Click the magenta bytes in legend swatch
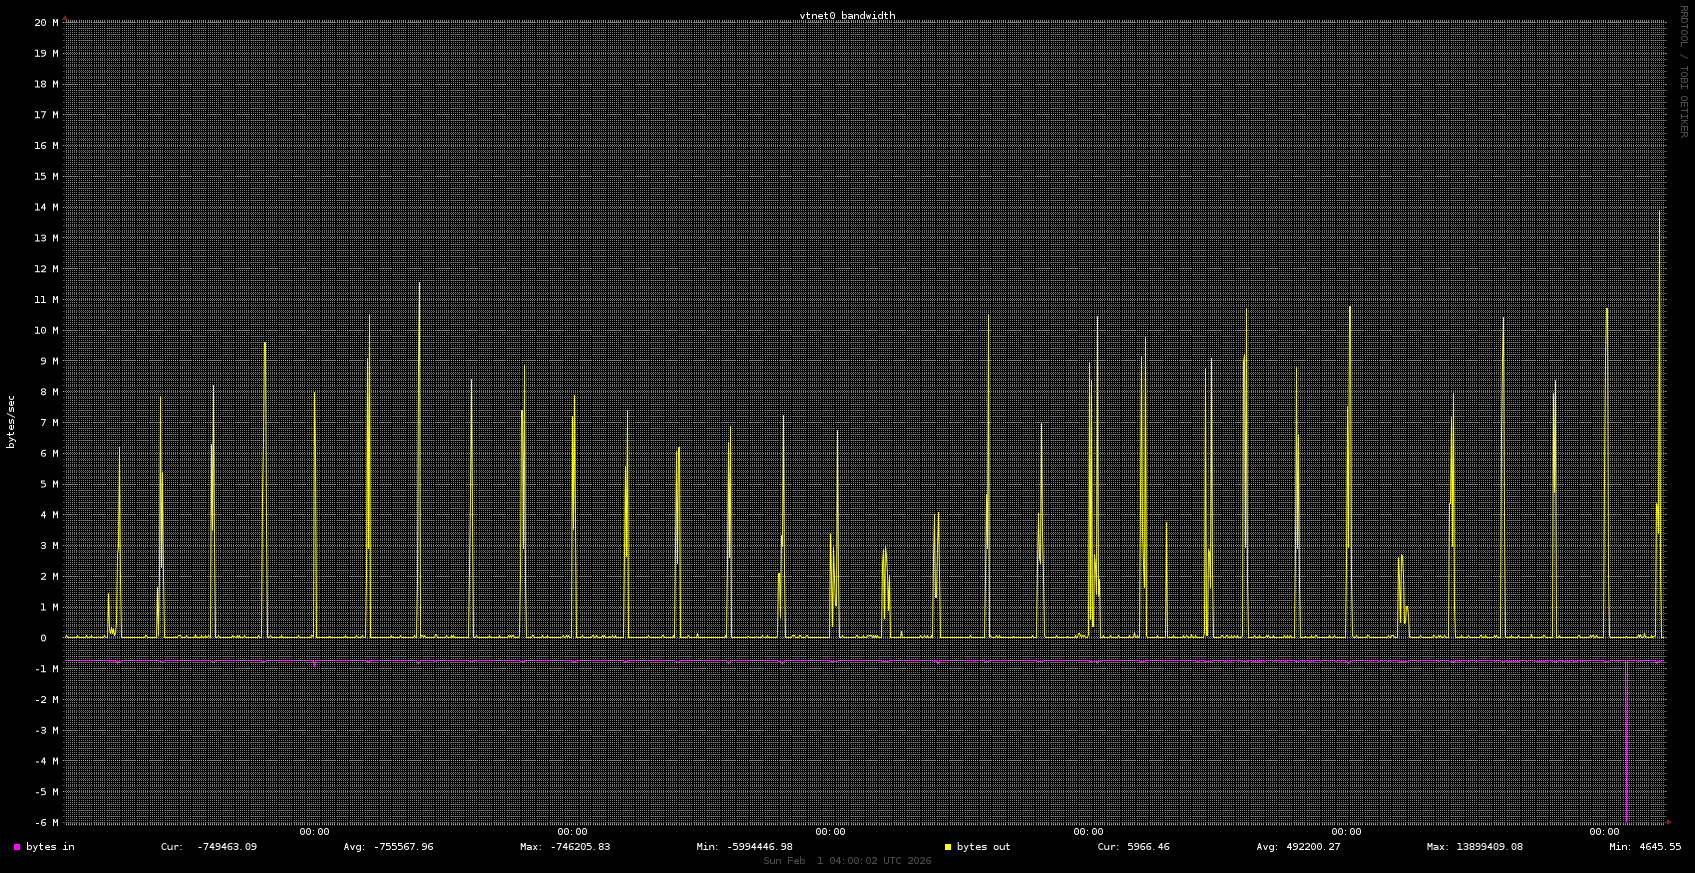This screenshot has width=1695, height=873. [x=17, y=847]
